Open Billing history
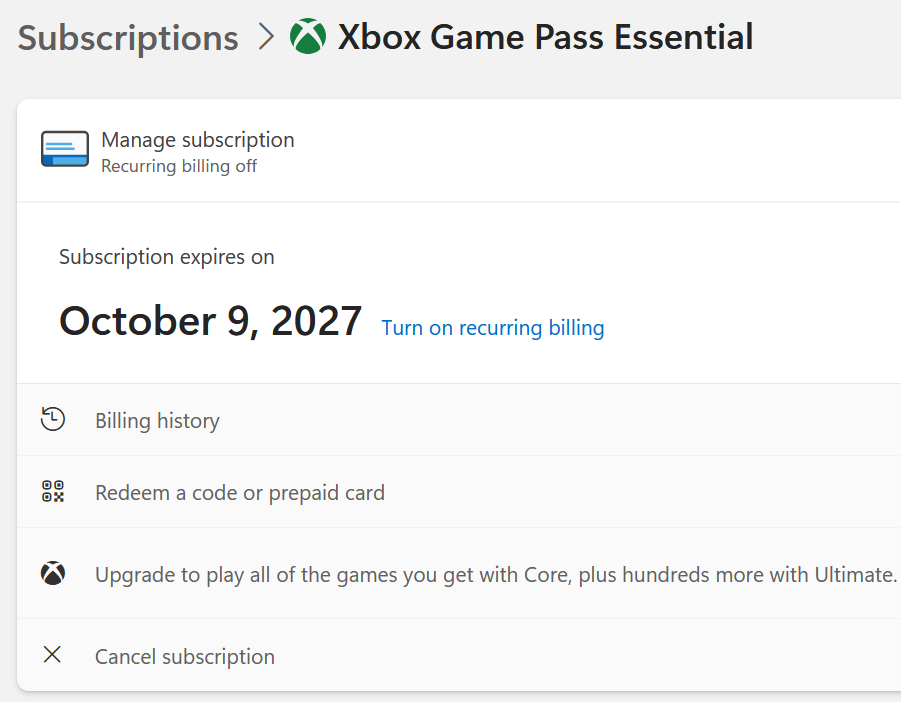Image resolution: width=901 pixels, height=702 pixels. click(x=157, y=421)
